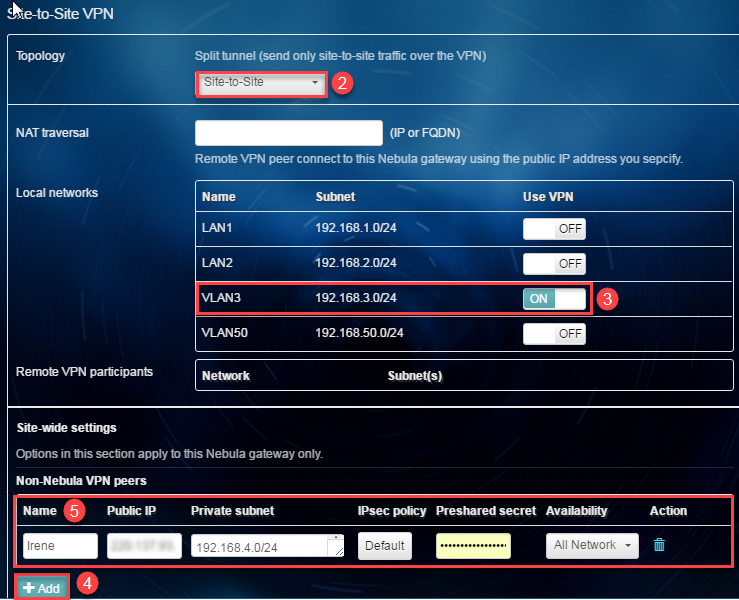This screenshot has width=739, height=600.
Task: Click the NAT traversal input field
Action: point(288,133)
